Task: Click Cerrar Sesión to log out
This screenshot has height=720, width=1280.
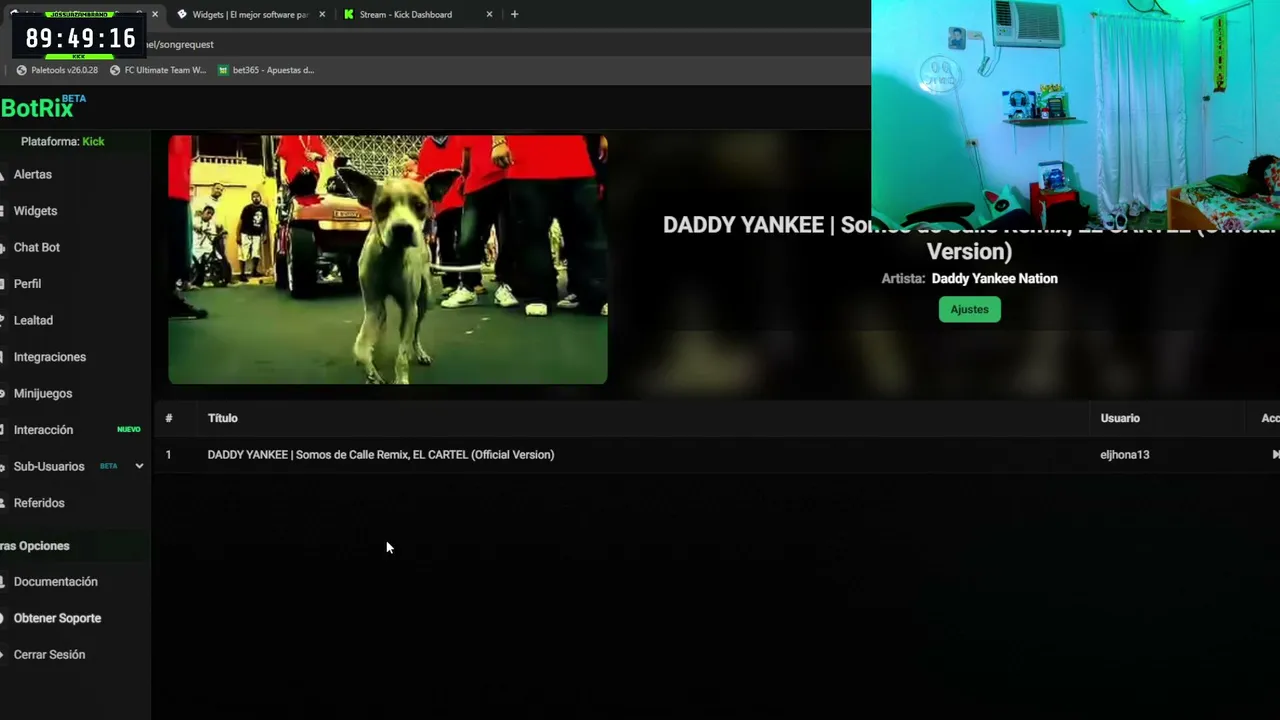Action: coord(49,655)
